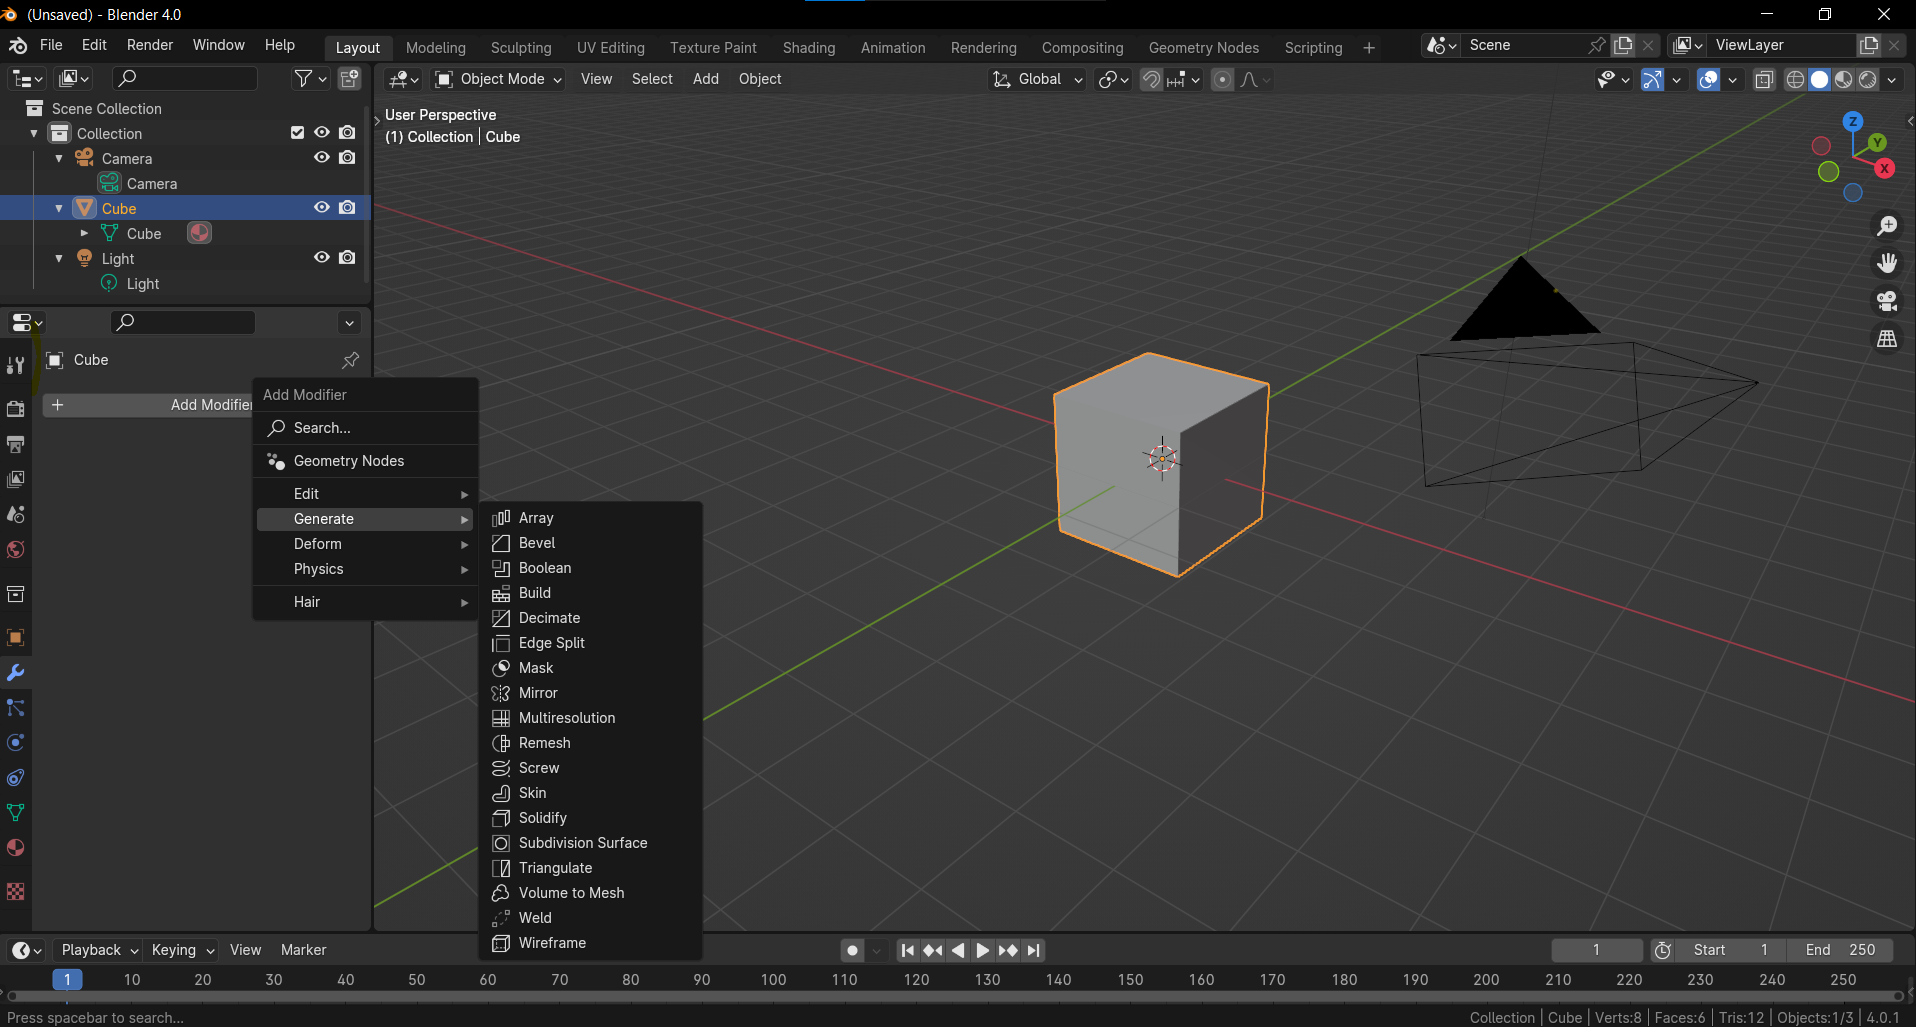Open the Object Mode dropdown
Viewport: 1916px width, 1027px height.
[x=498, y=80]
